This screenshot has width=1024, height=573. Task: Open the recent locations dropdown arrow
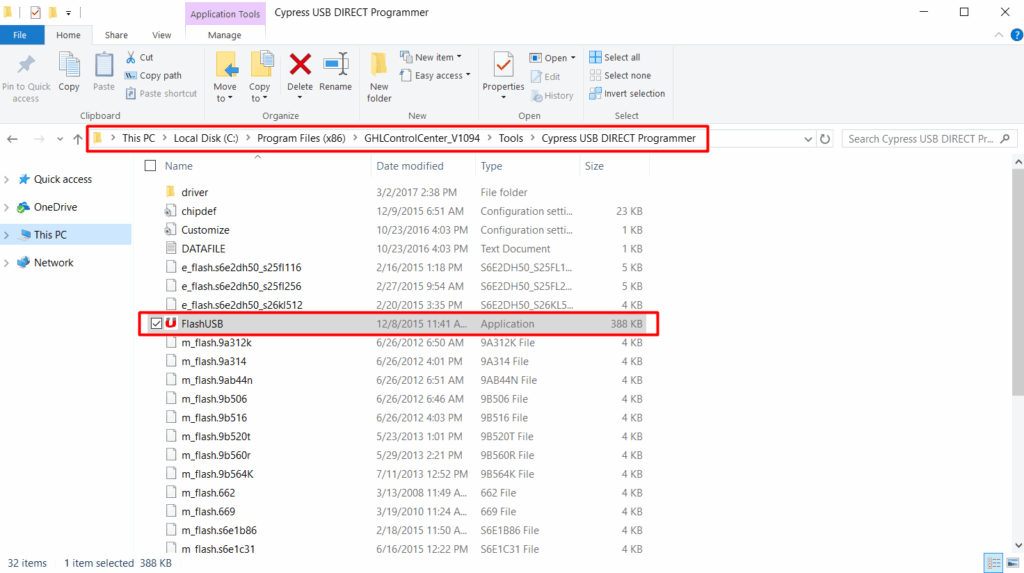[60, 139]
